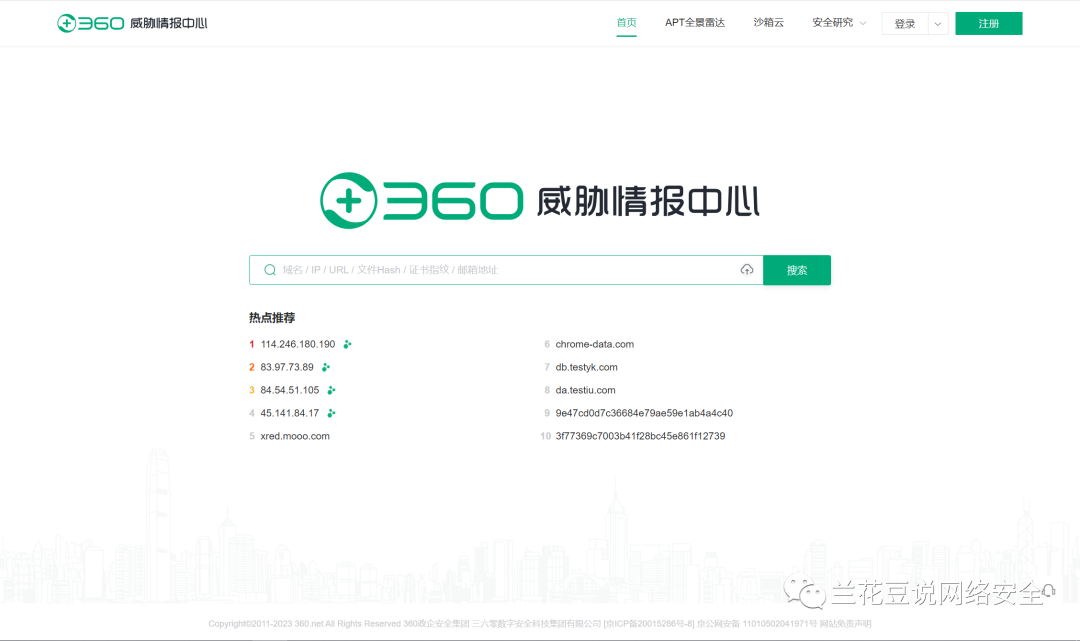
Task: Open hot item xred.mooo.com
Action: (295, 436)
